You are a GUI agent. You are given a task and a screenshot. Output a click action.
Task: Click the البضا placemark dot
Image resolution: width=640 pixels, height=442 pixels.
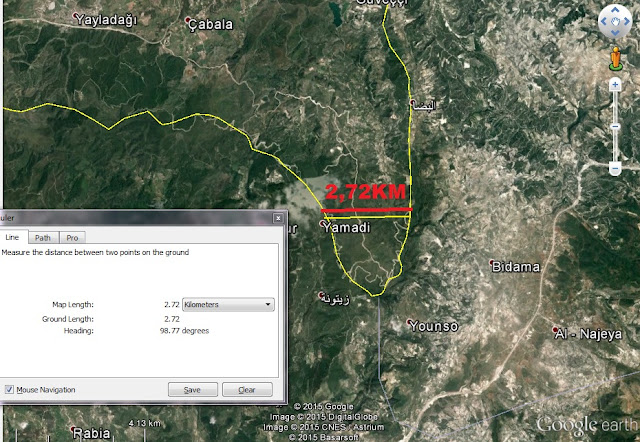pos(413,102)
